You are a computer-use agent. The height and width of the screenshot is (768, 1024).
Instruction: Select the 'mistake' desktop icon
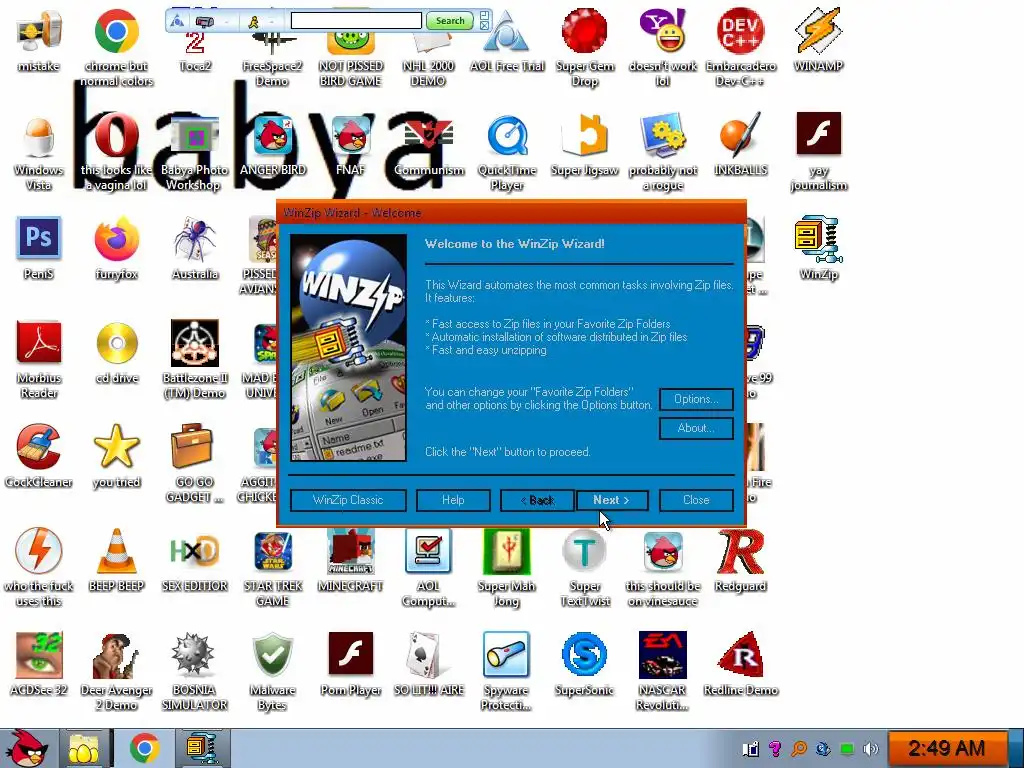(39, 40)
